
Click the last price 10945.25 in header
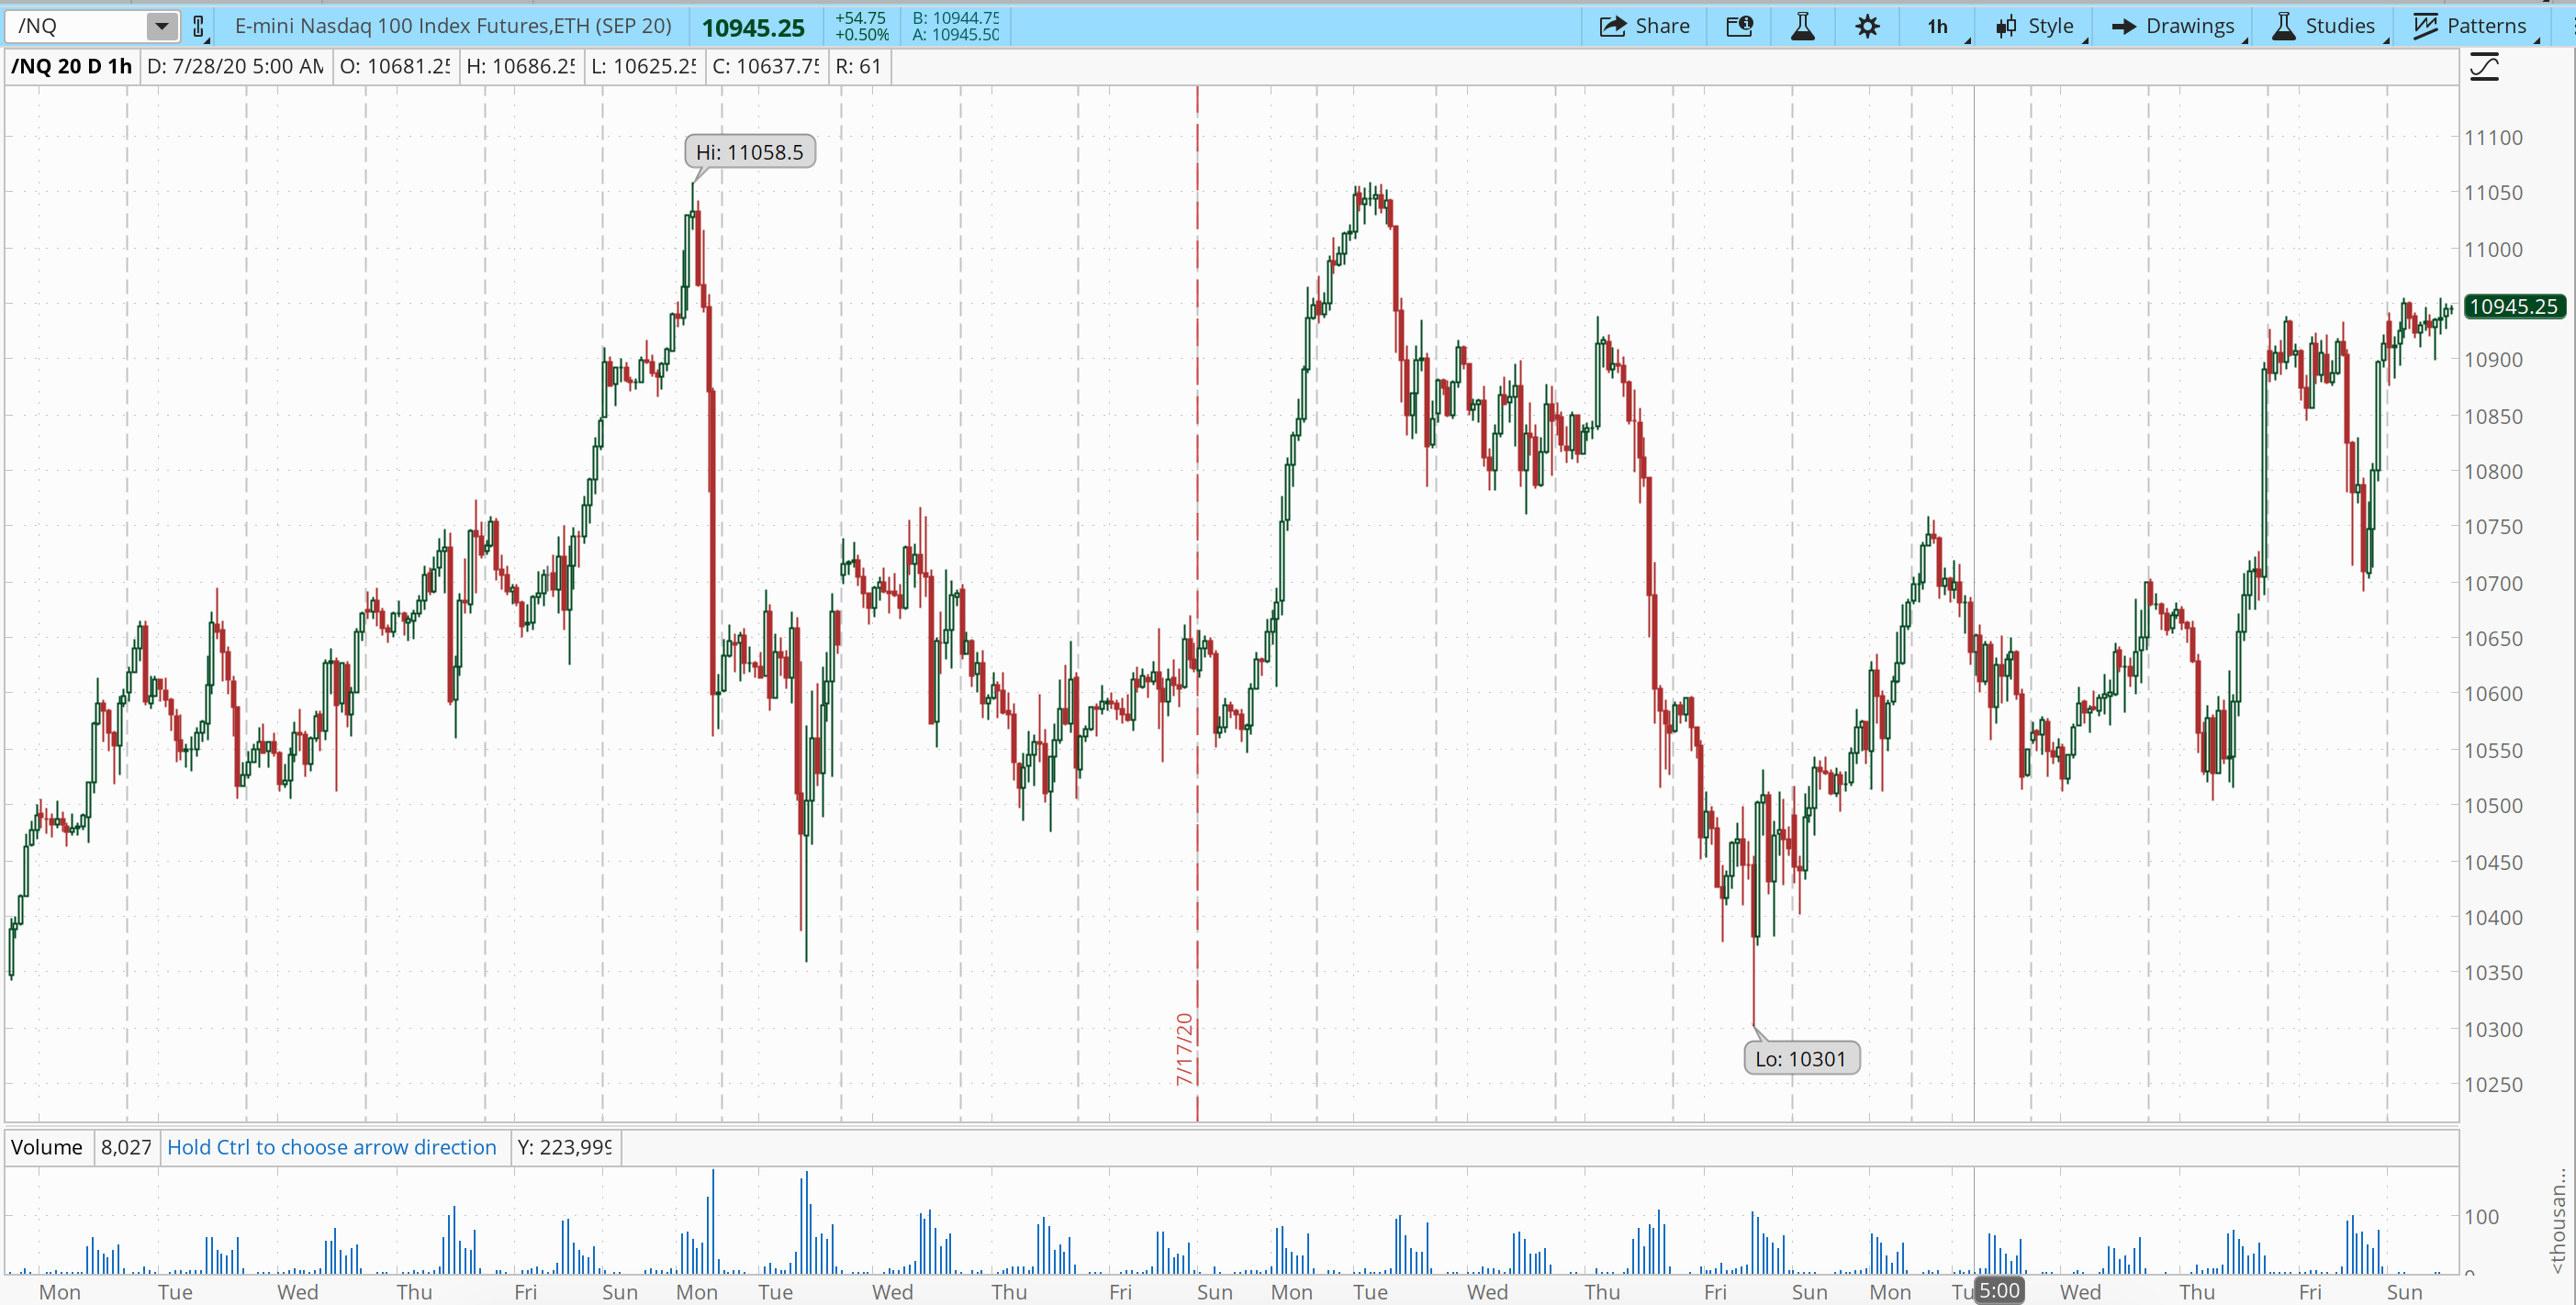point(753,28)
